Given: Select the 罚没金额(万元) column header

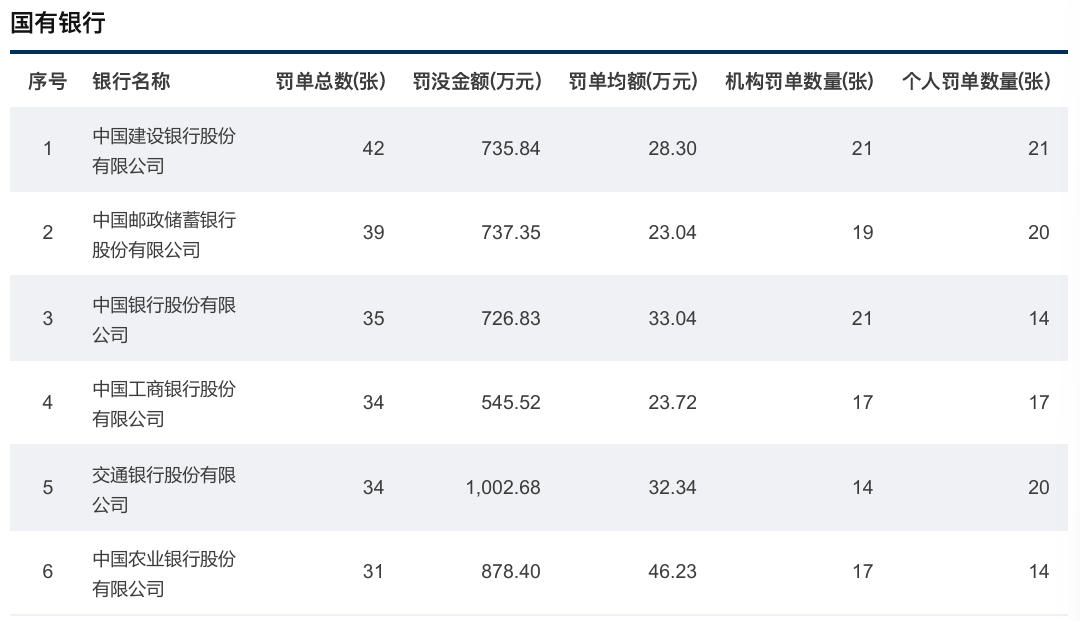Looking at the screenshot, I should click(x=477, y=81).
